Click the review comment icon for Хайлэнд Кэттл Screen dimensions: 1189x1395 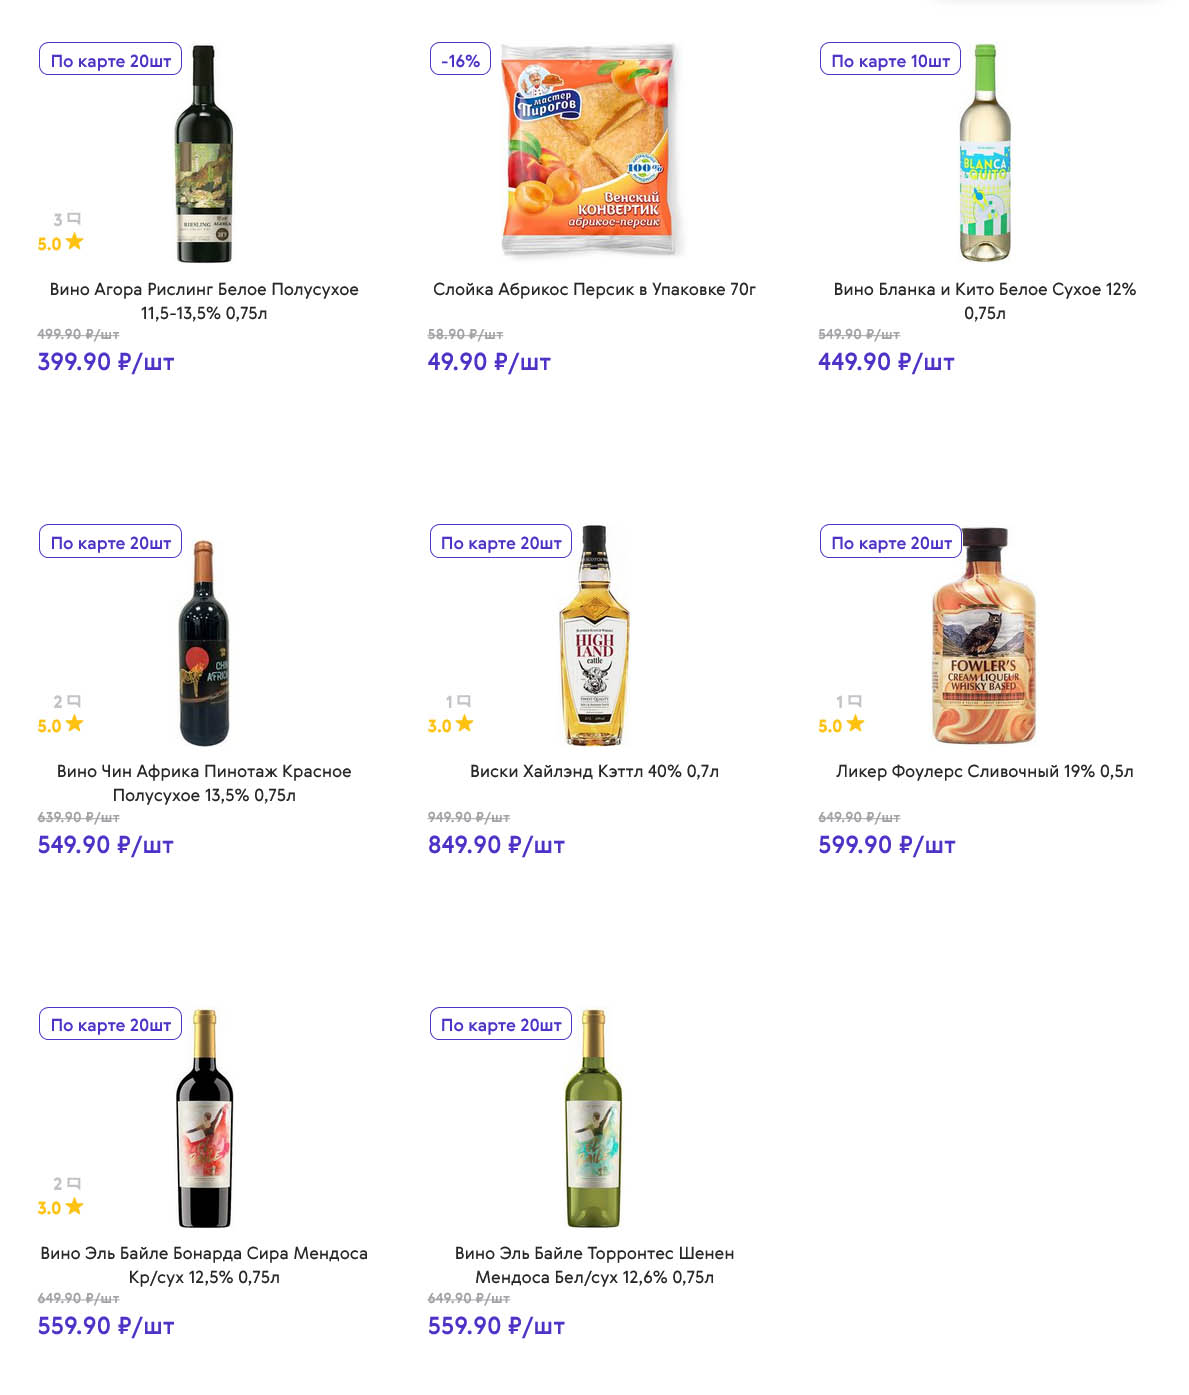(x=464, y=701)
